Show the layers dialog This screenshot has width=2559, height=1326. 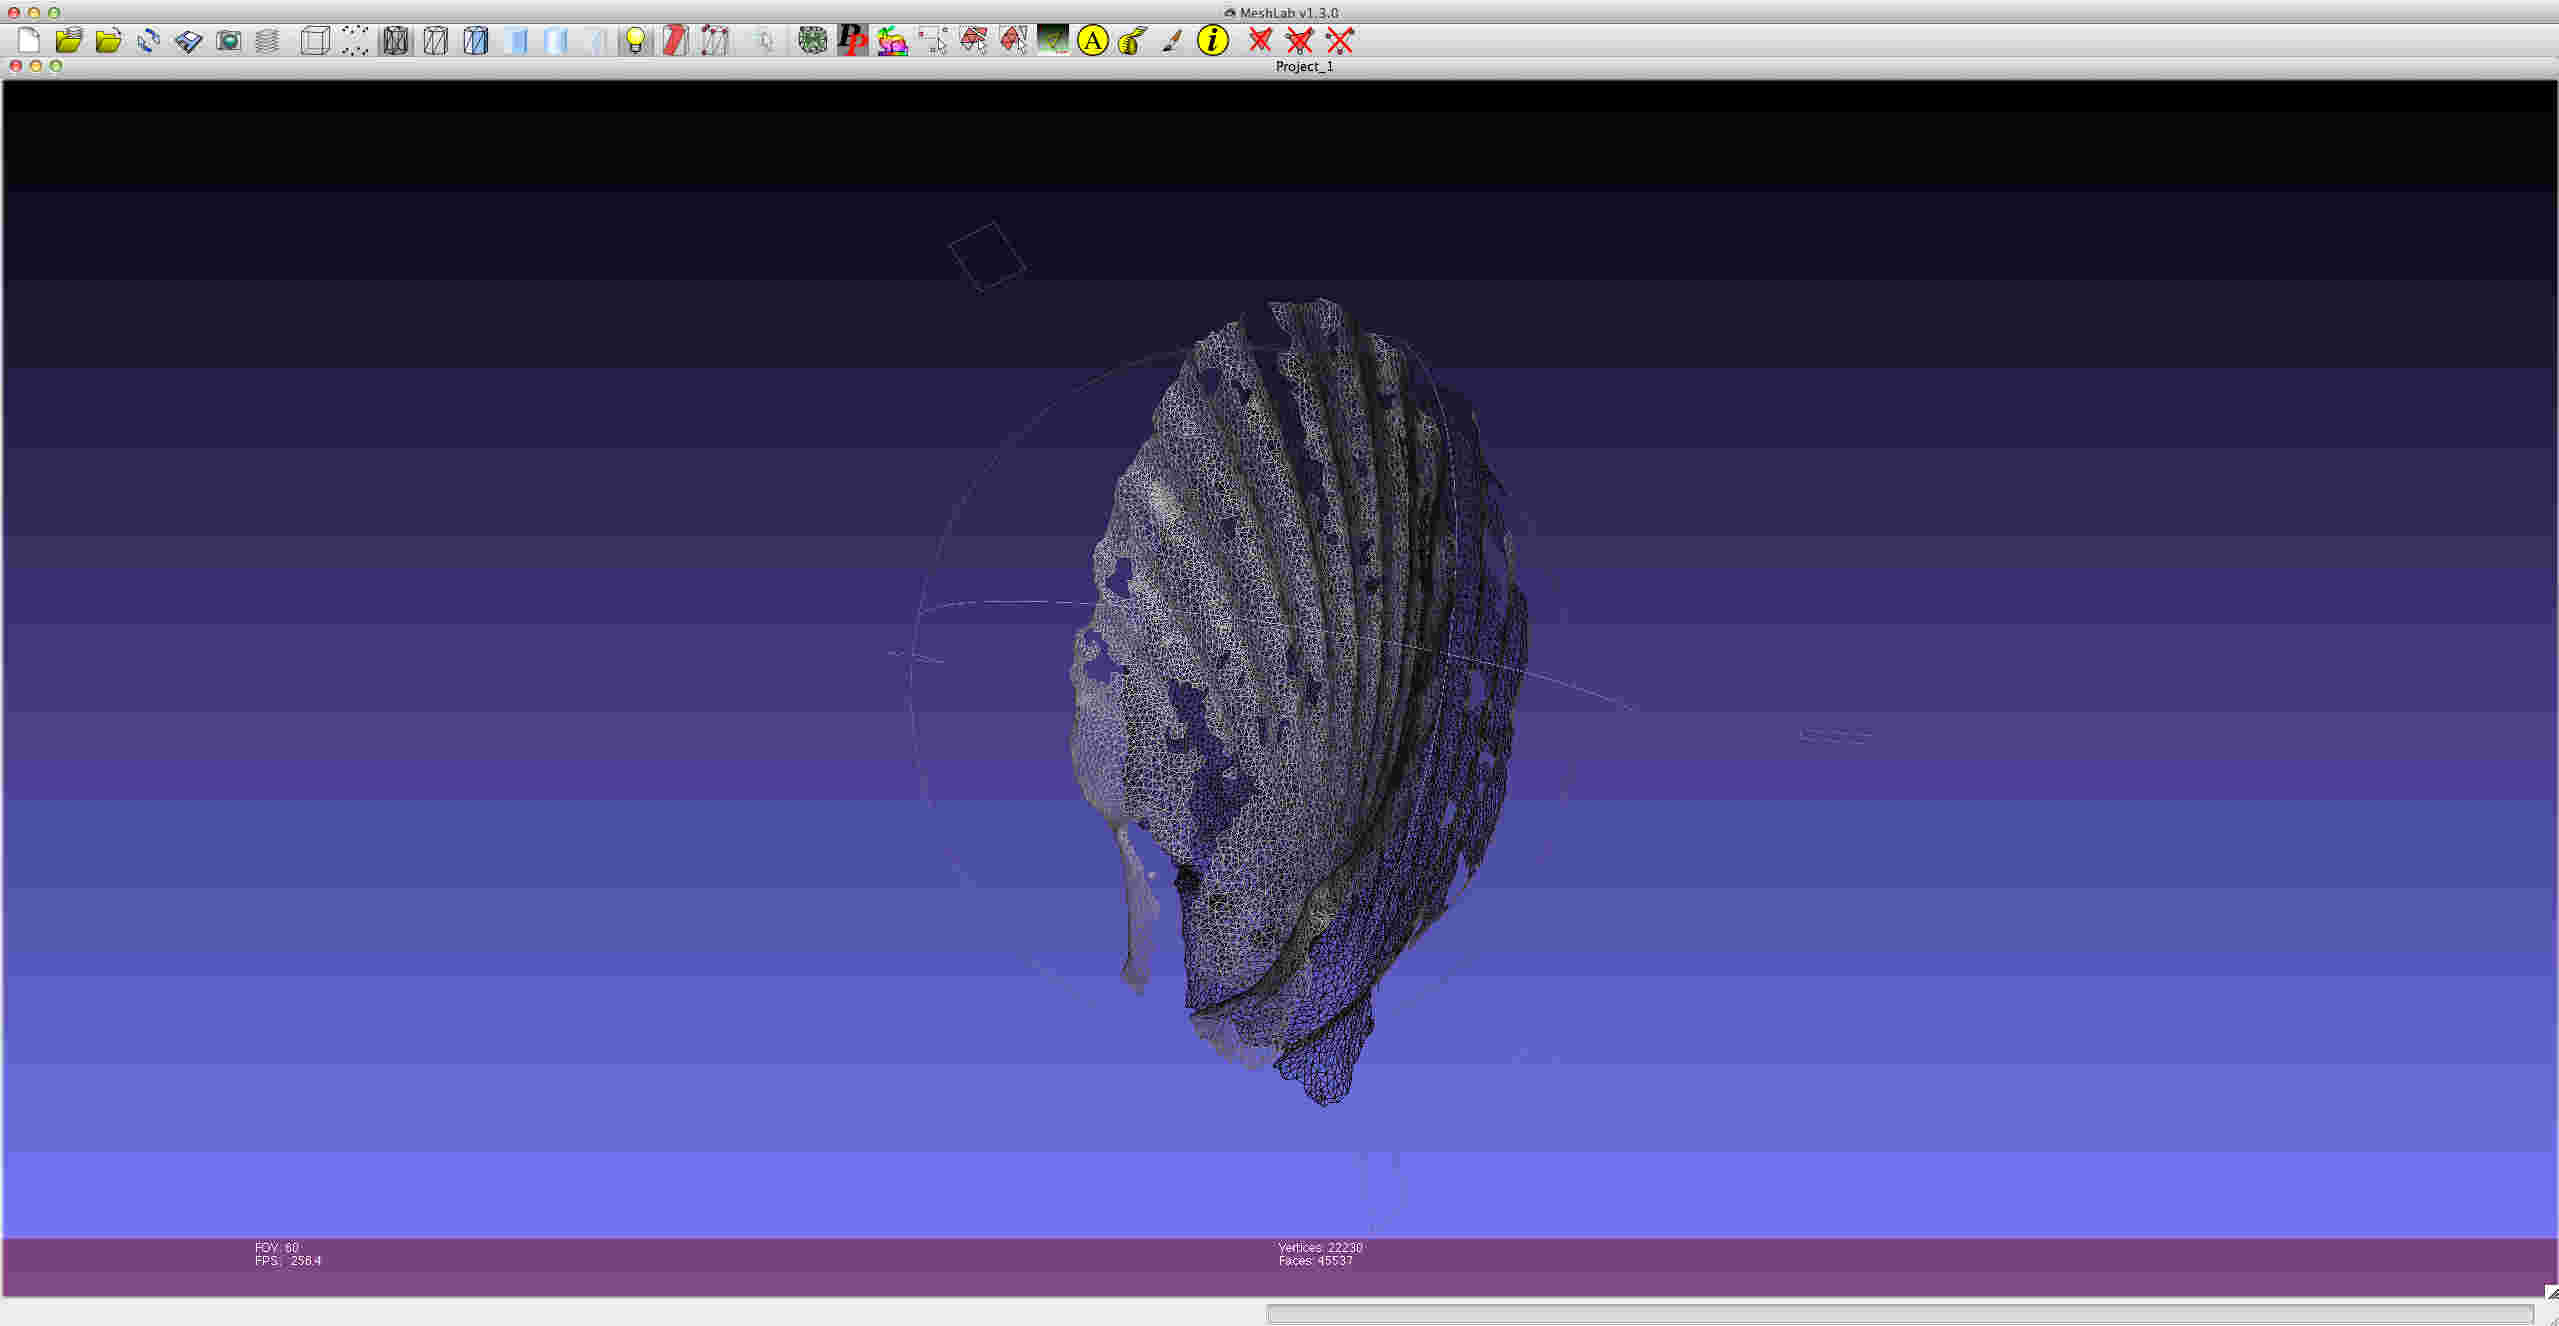(x=267, y=41)
